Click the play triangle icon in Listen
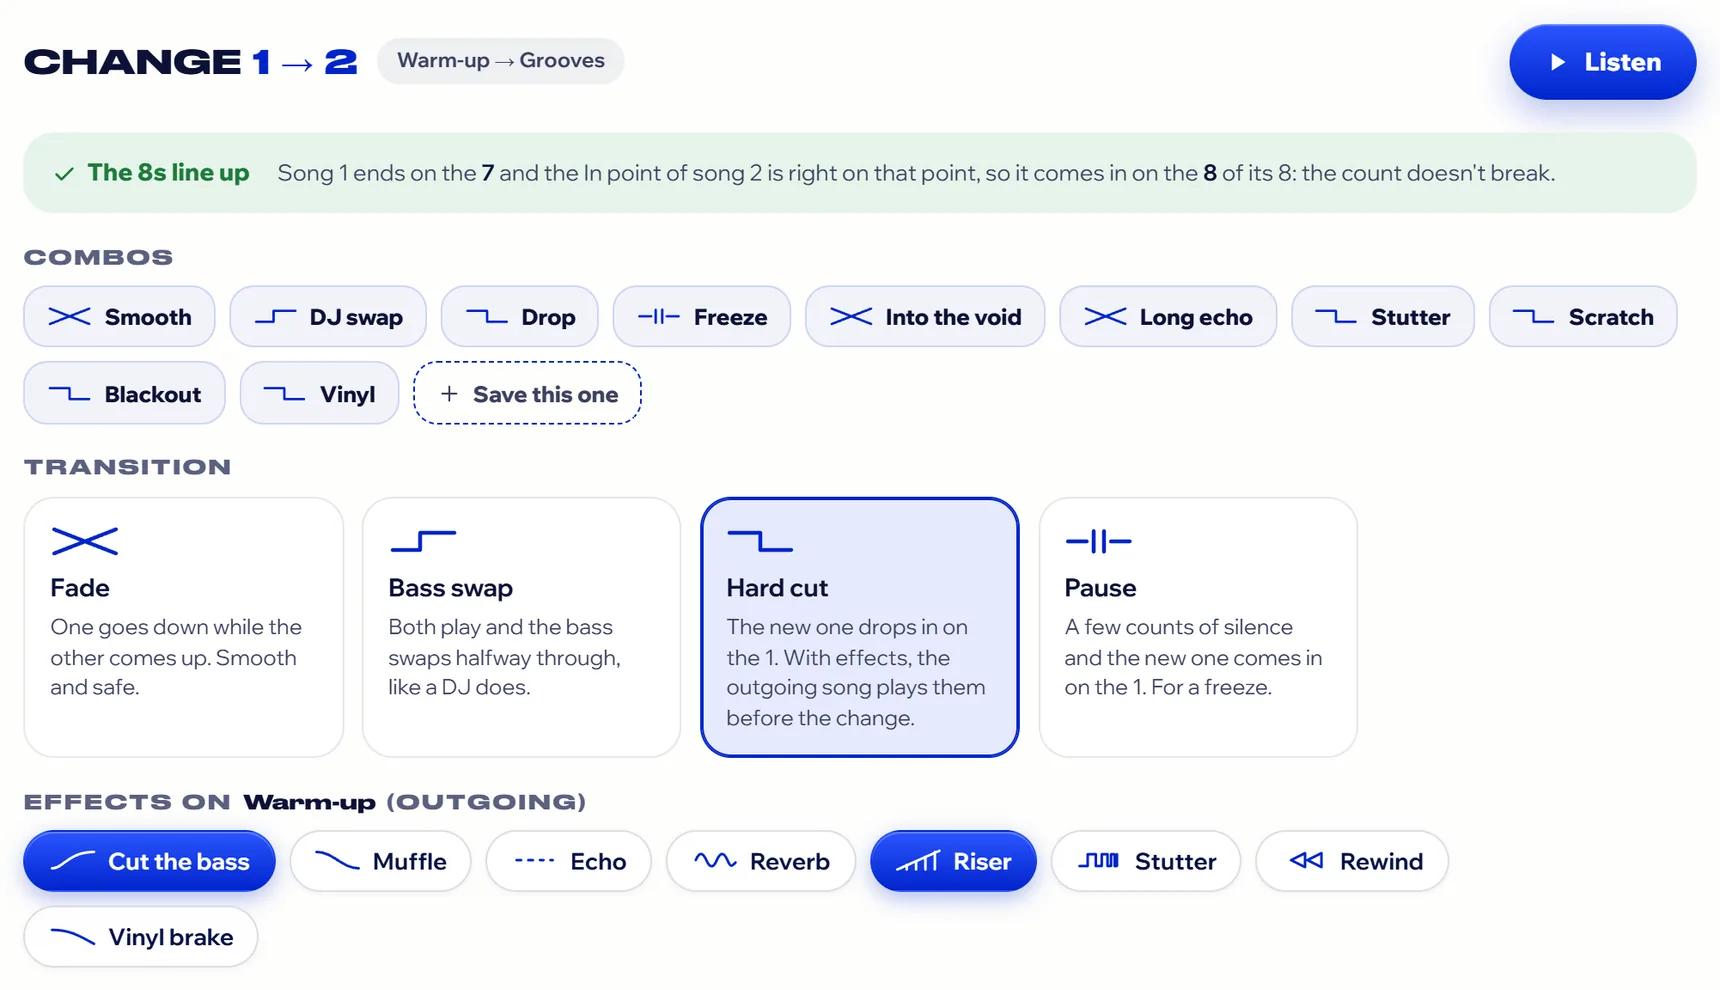 [1557, 62]
